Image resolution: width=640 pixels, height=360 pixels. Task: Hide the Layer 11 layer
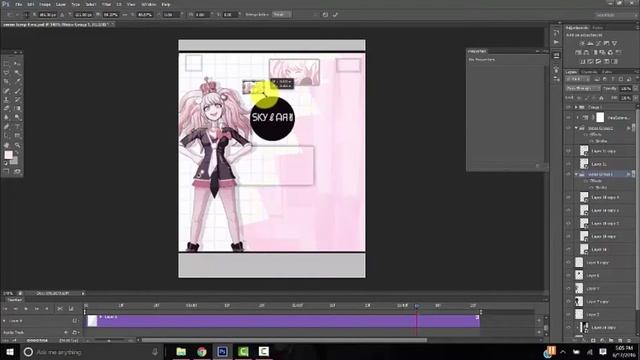[569, 164]
